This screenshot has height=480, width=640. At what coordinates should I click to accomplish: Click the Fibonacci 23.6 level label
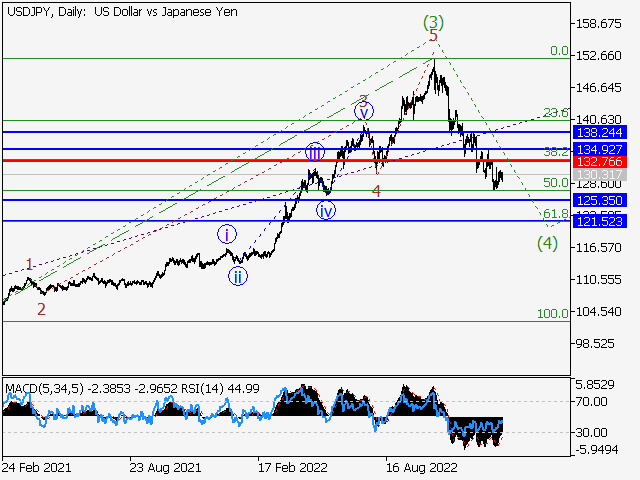tap(556, 112)
